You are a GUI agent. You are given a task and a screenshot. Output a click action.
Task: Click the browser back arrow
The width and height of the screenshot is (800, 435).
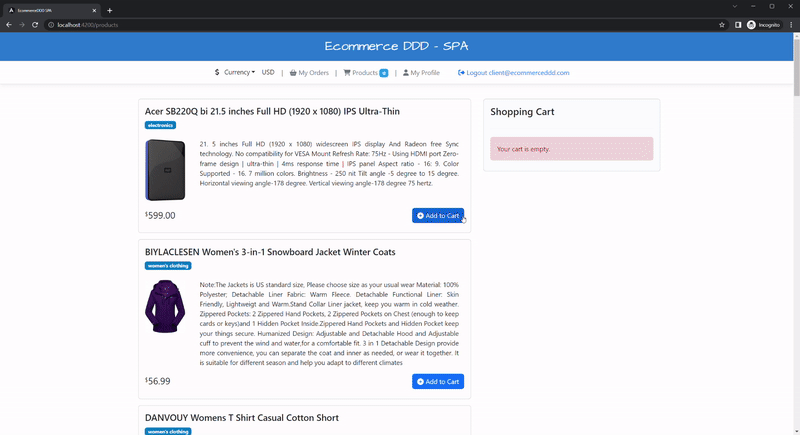click(9, 24)
